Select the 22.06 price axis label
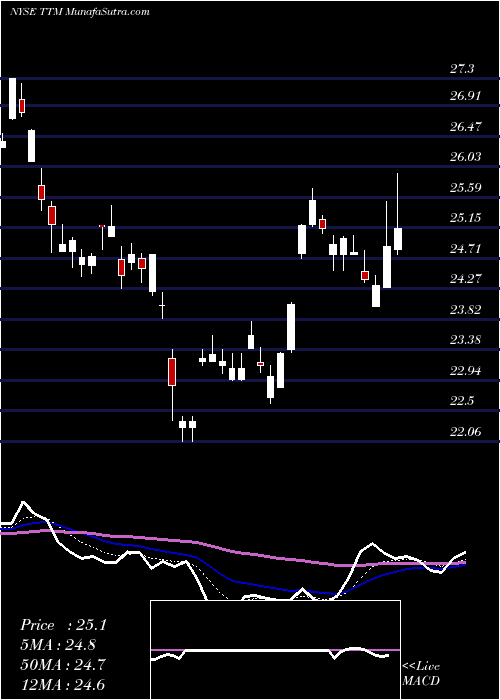 coord(465,432)
